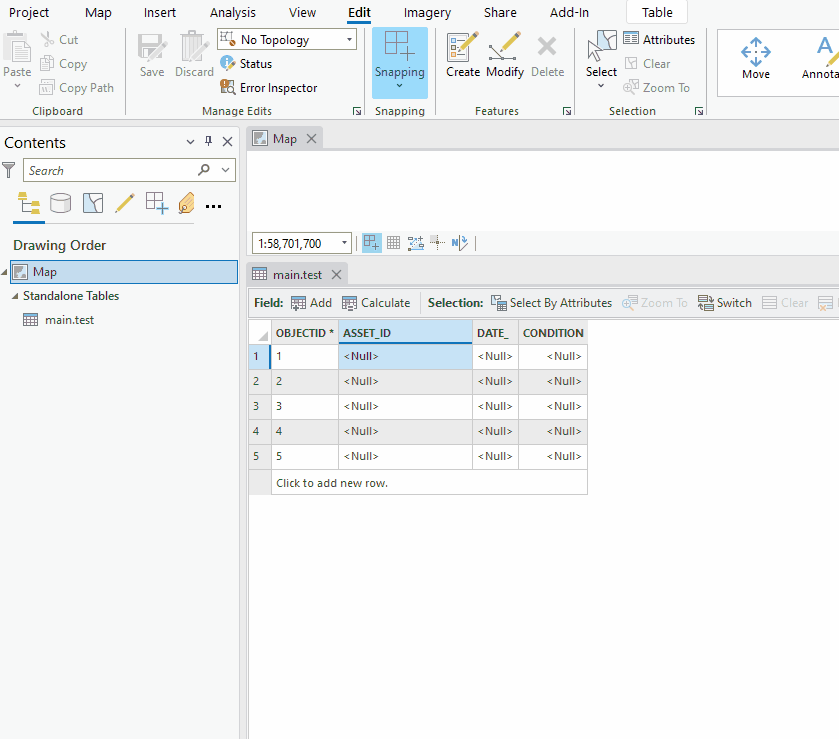Toggle ground to grid correction button
839x739 pixels.
pos(460,243)
